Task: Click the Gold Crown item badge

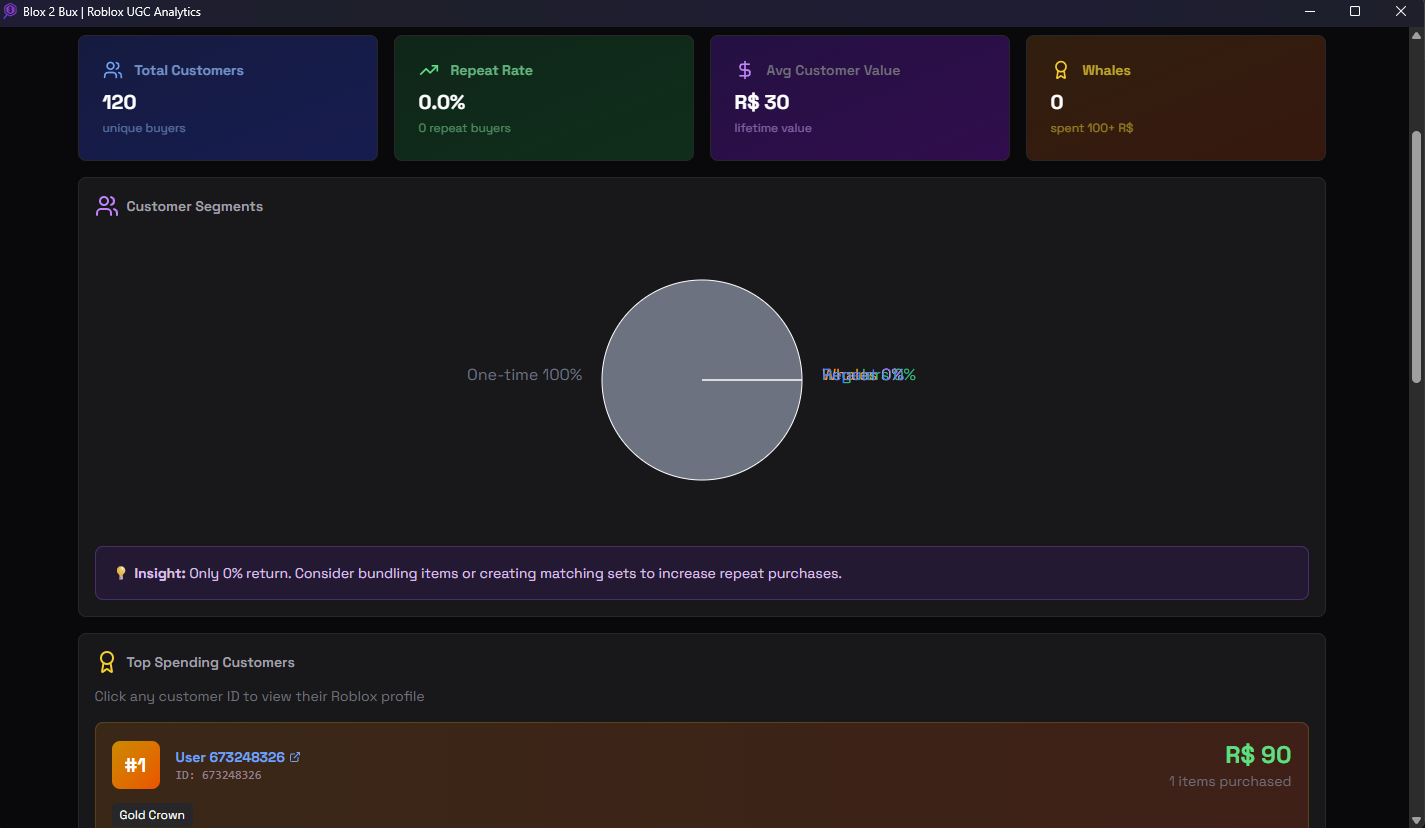Action: click(x=152, y=815)
